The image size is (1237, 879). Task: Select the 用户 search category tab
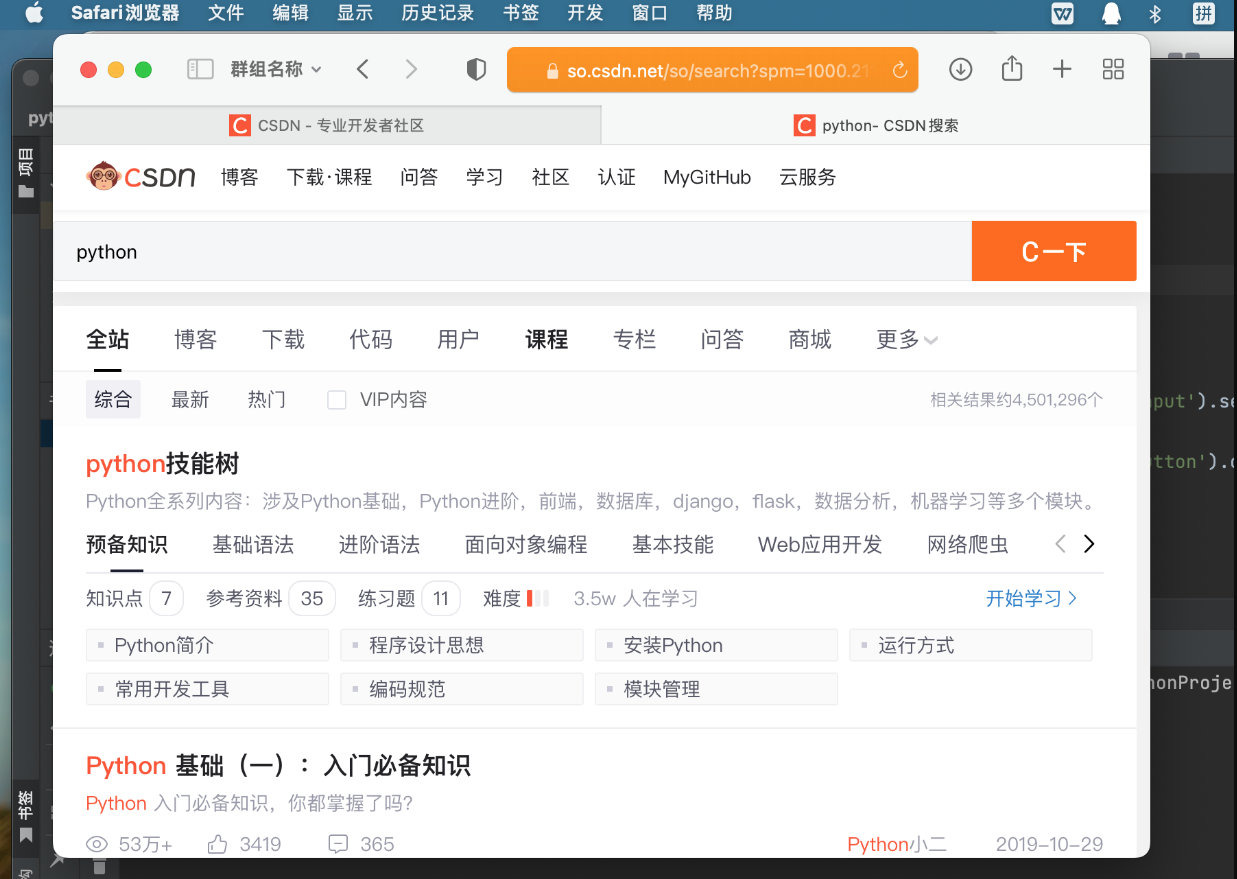[458, 340]
